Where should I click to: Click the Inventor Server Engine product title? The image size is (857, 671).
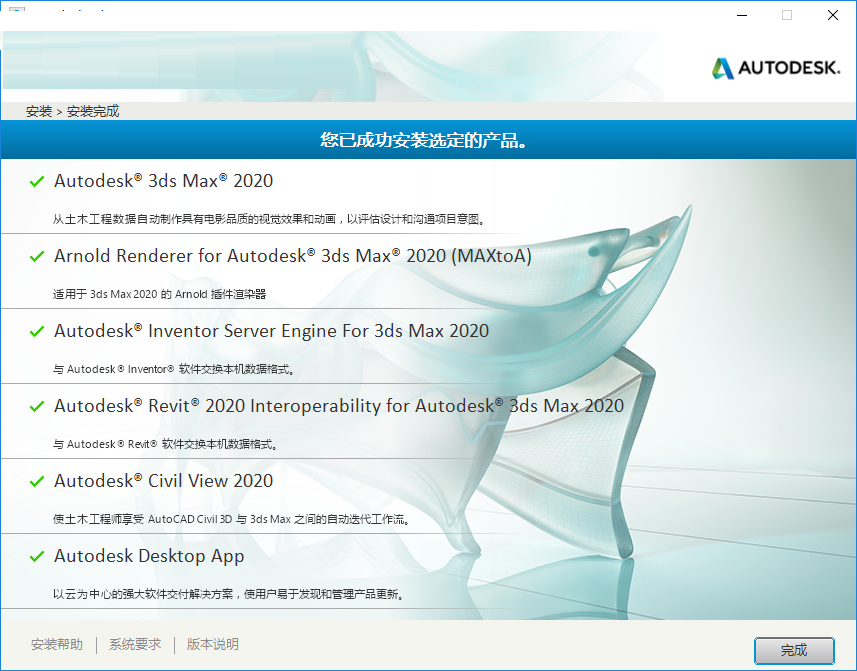[x=271, y=331]
